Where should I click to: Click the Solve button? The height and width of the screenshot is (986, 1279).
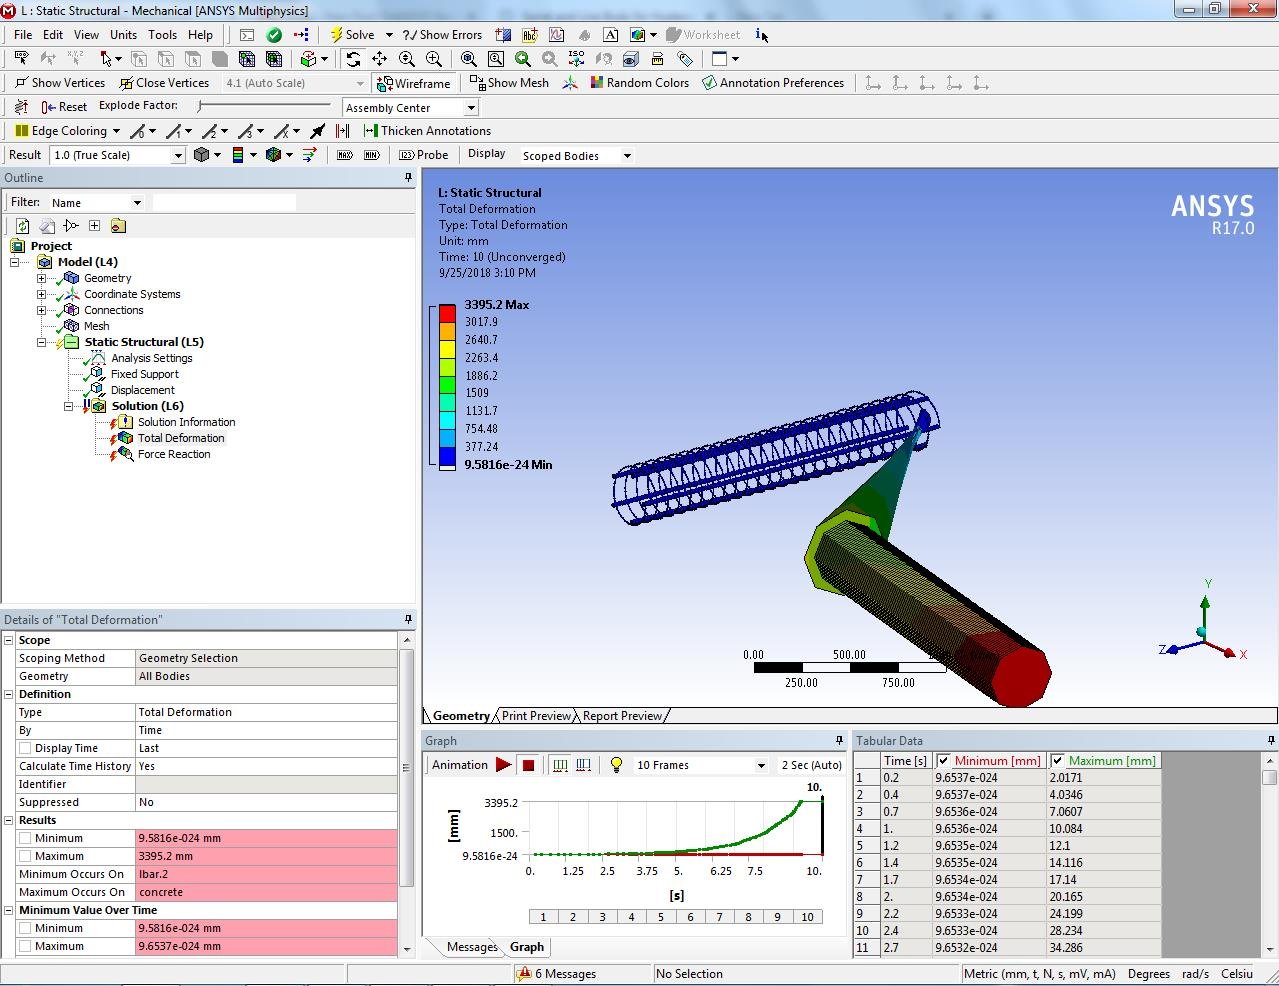[352, 35]
